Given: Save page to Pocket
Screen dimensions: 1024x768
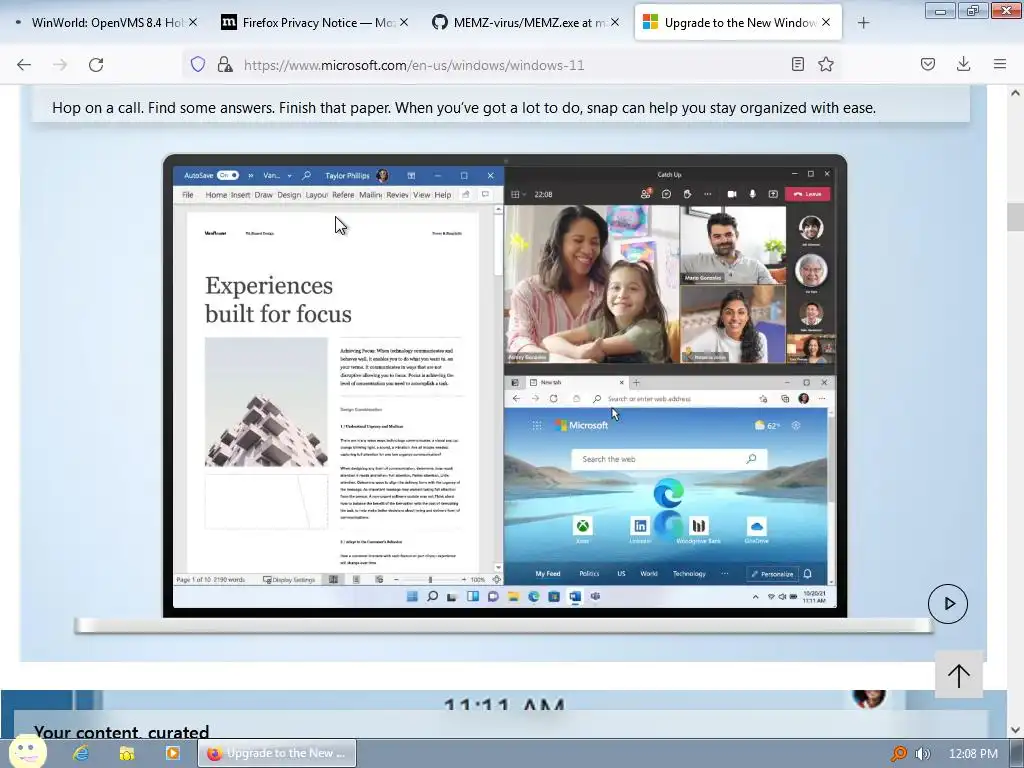Looking at the screenshot, I should (928, 64).
